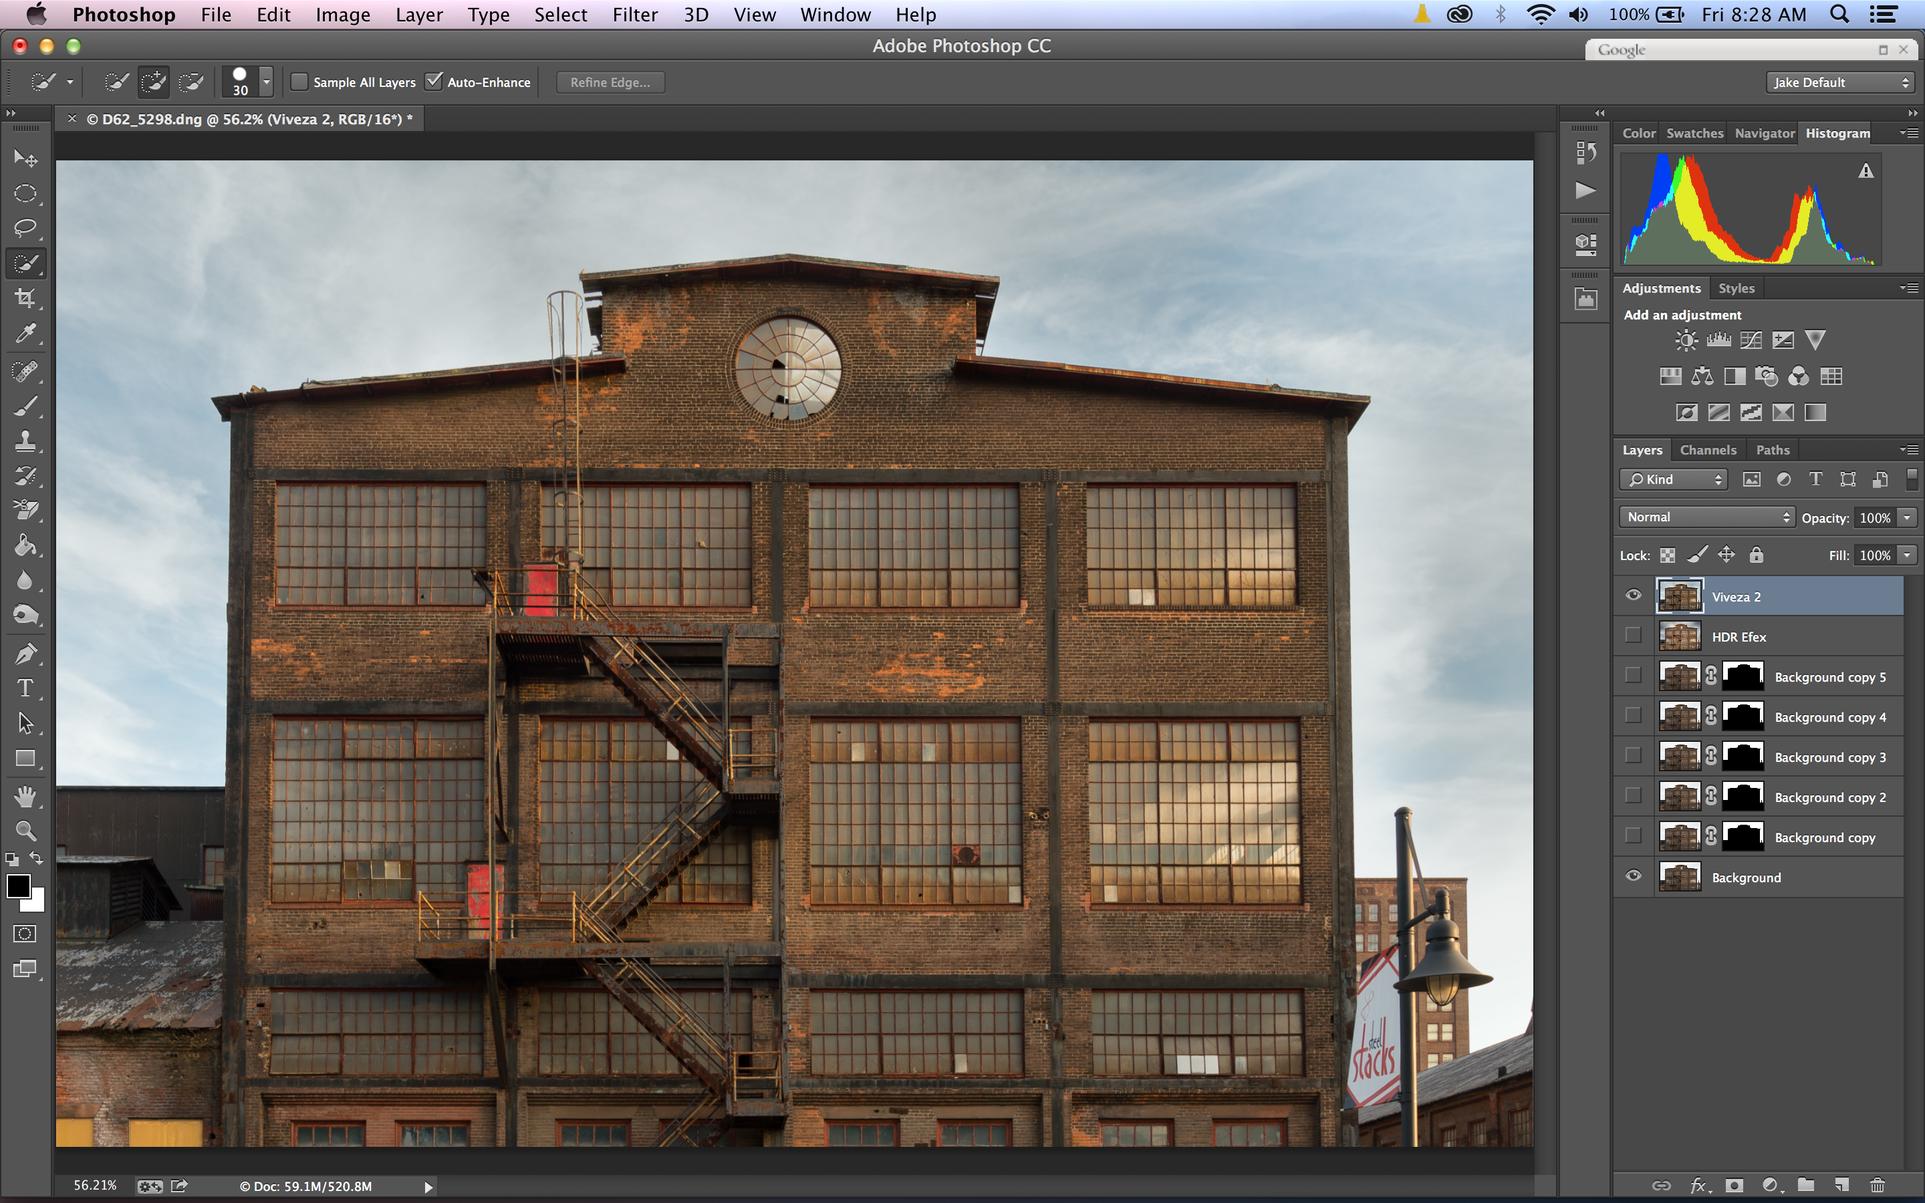Screen dimensions: 1925x1203
Task: Select the Lasso tool
Action: (25, 228)
